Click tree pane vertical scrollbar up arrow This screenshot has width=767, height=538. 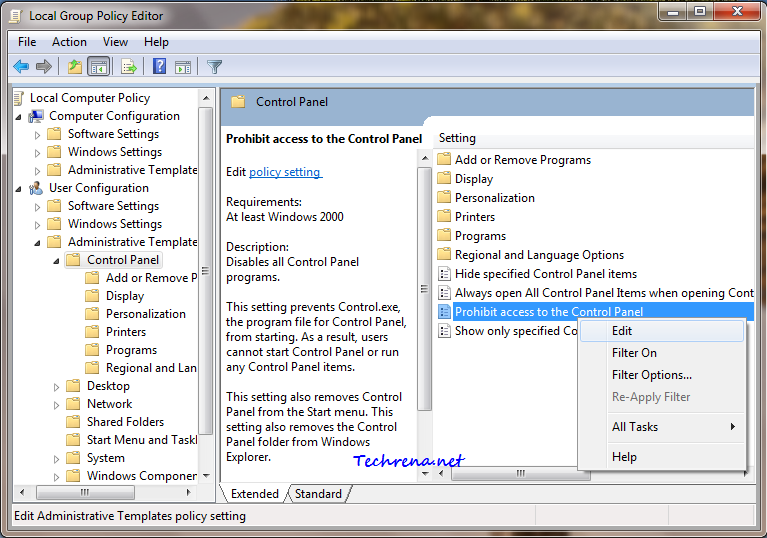coord(206,98)
